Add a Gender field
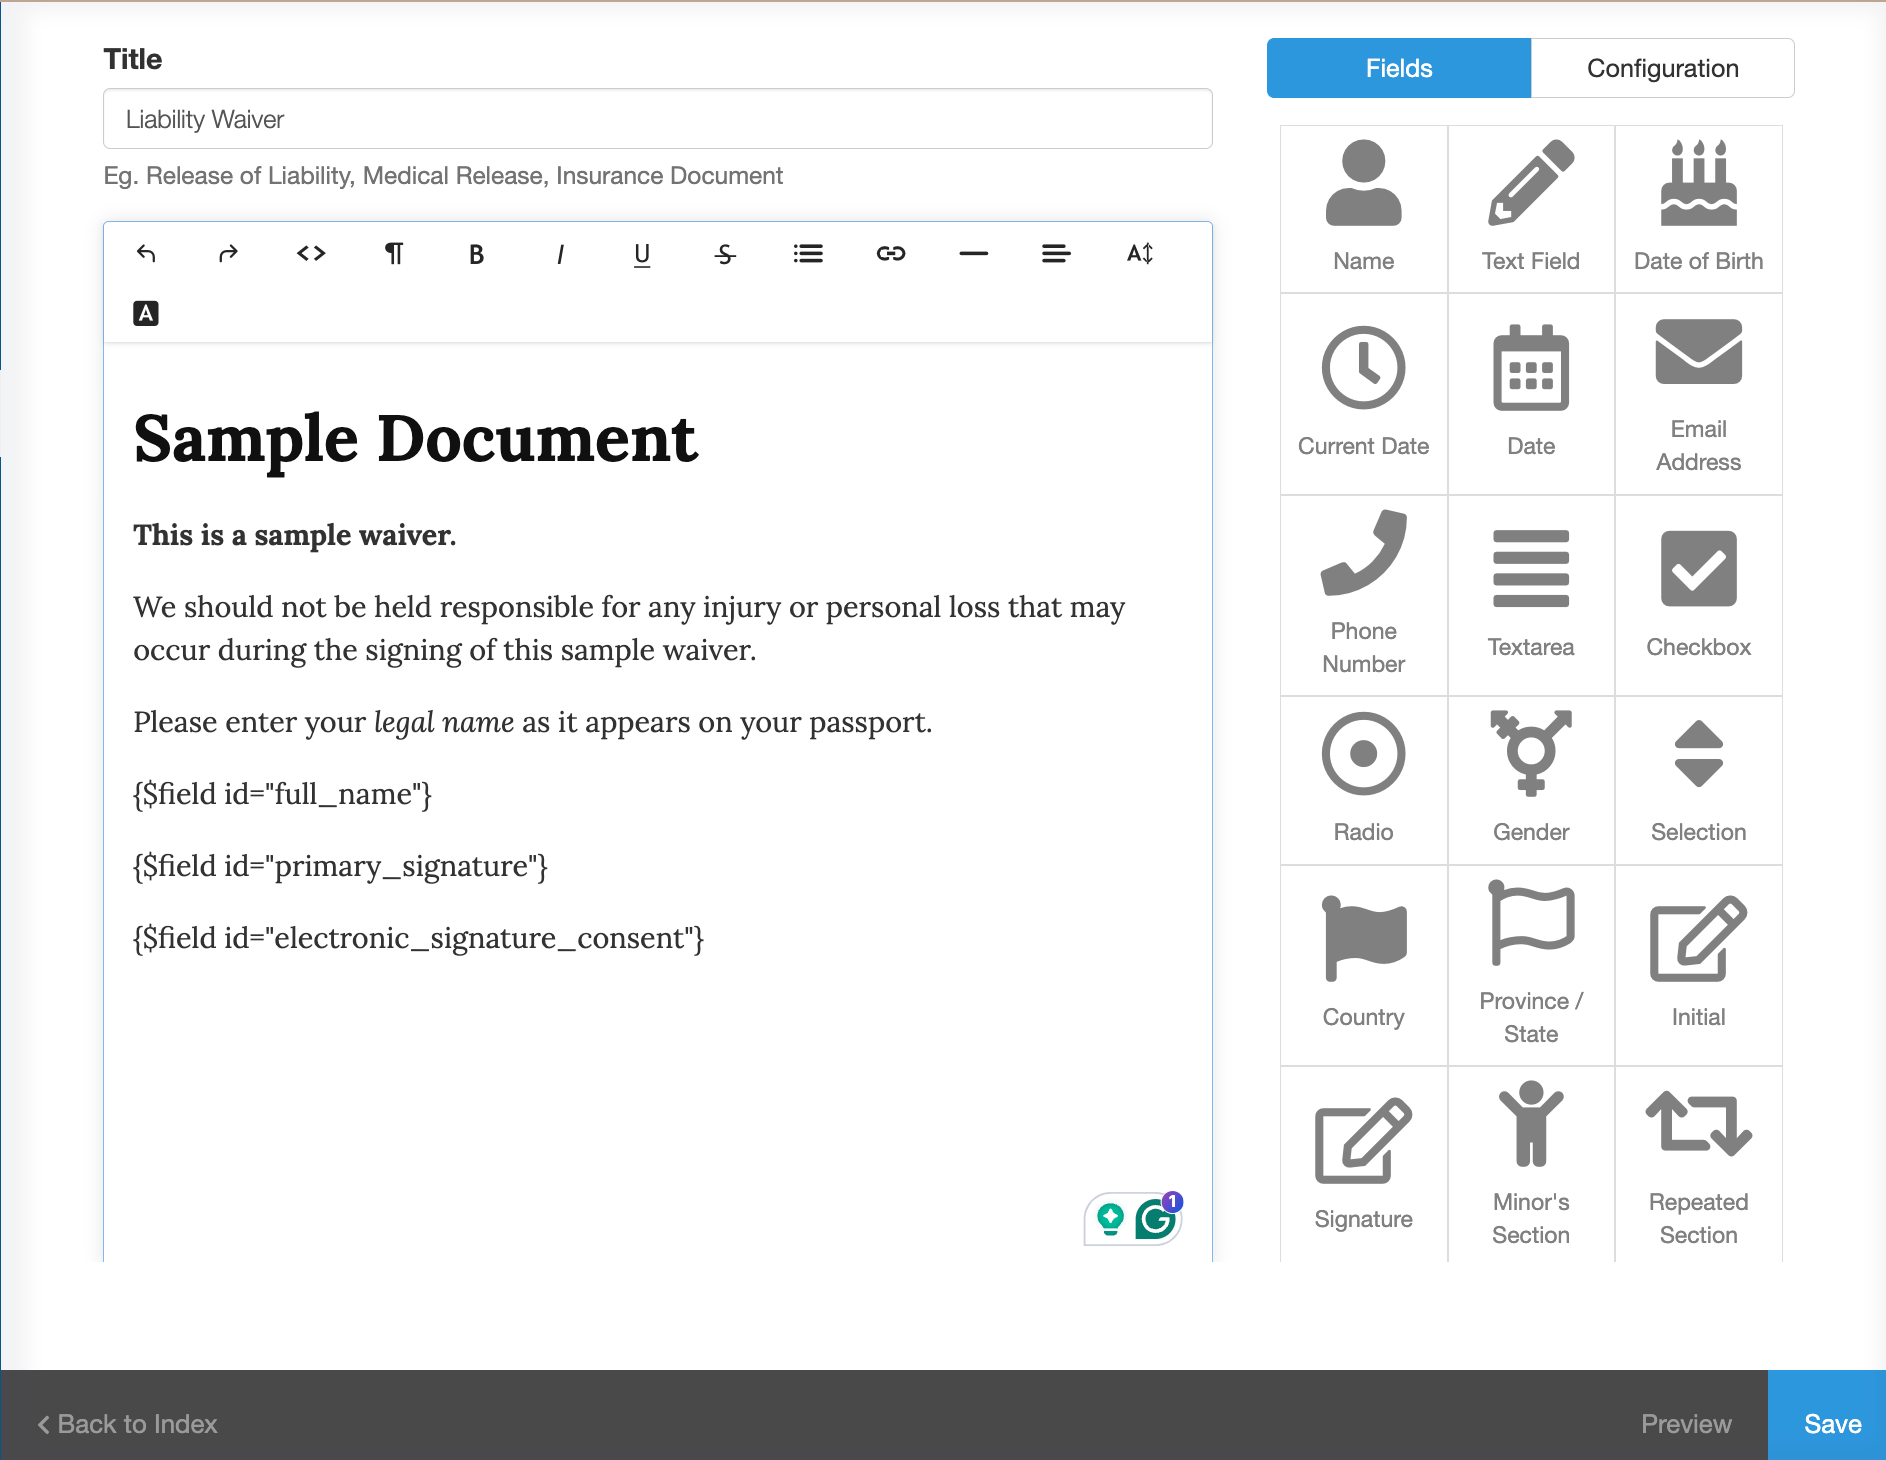This screenshot has width=1886, height=1460. (1531, 780)
